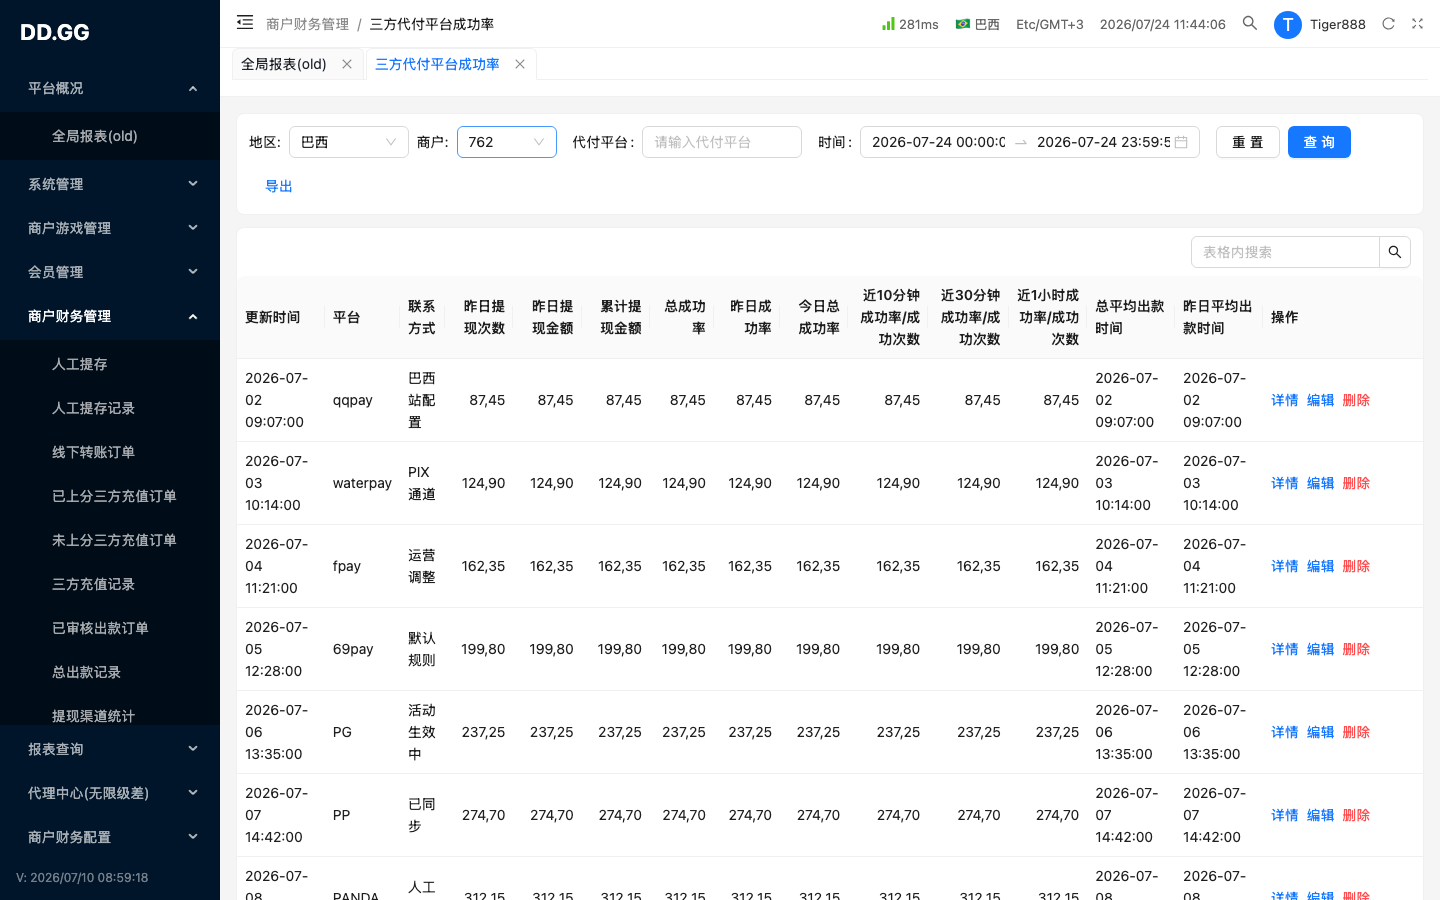The width and height of the screenshot is (1440, 900).
Task: Click the Tiger888 user avatar
Action: tap(1288, 24)
